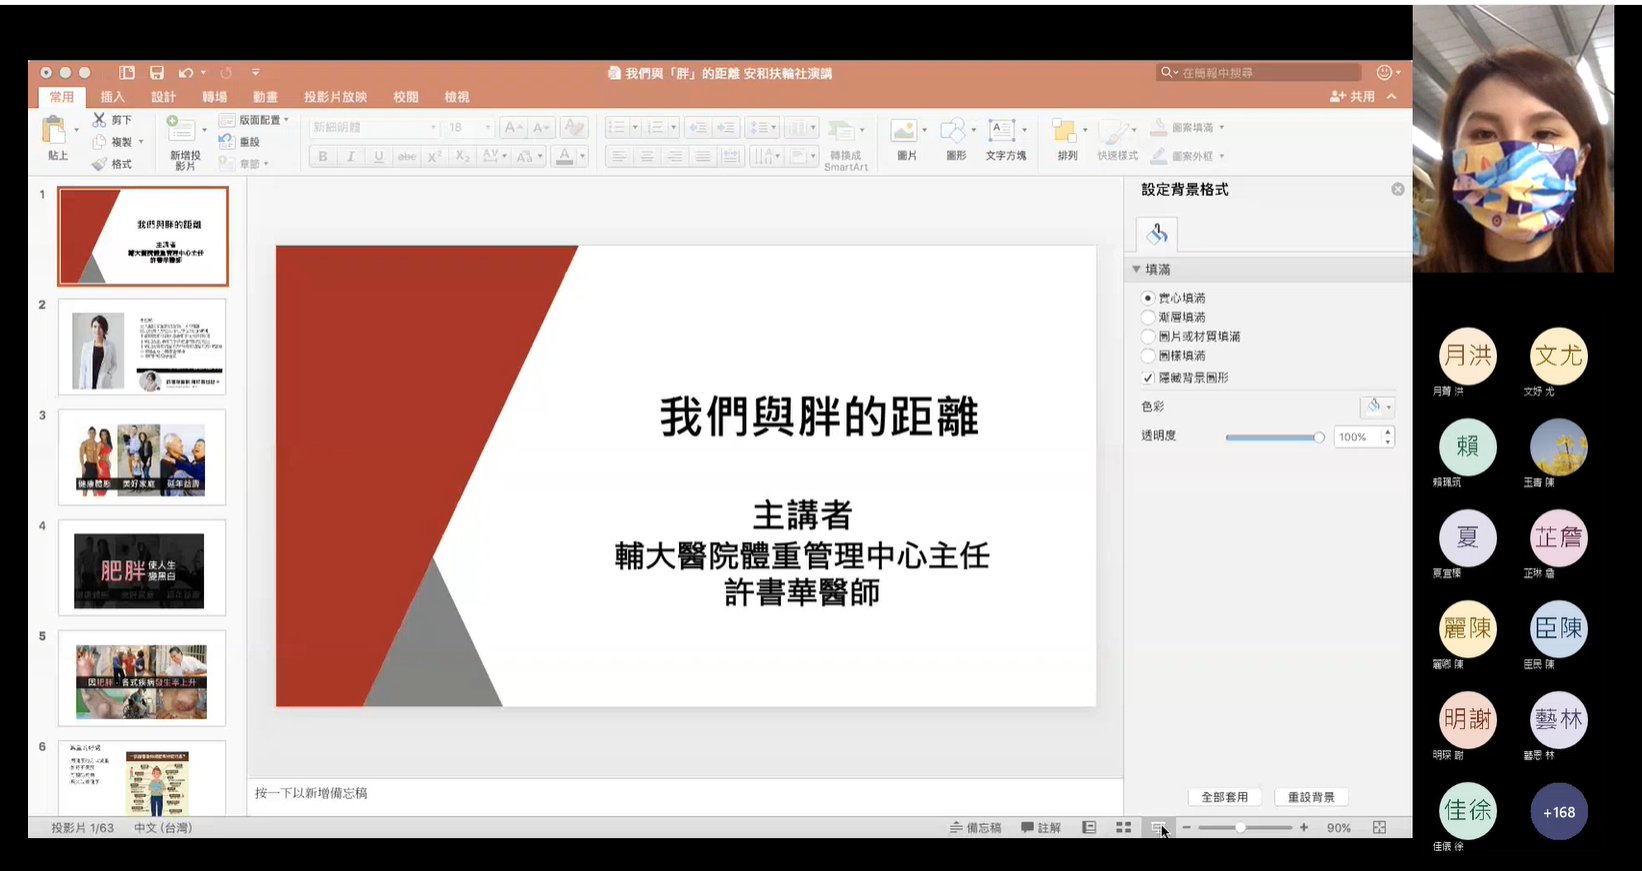
Task: Apply superscript X² formatting
Action: [x=434, y=157]
